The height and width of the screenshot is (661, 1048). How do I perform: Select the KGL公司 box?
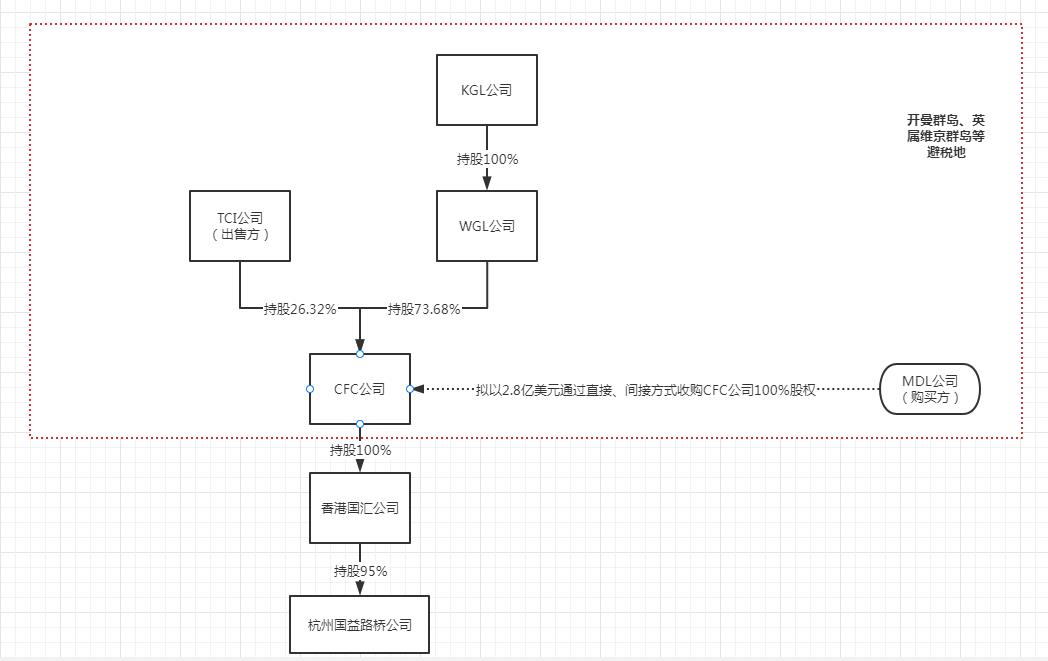[x=487, y=90]
